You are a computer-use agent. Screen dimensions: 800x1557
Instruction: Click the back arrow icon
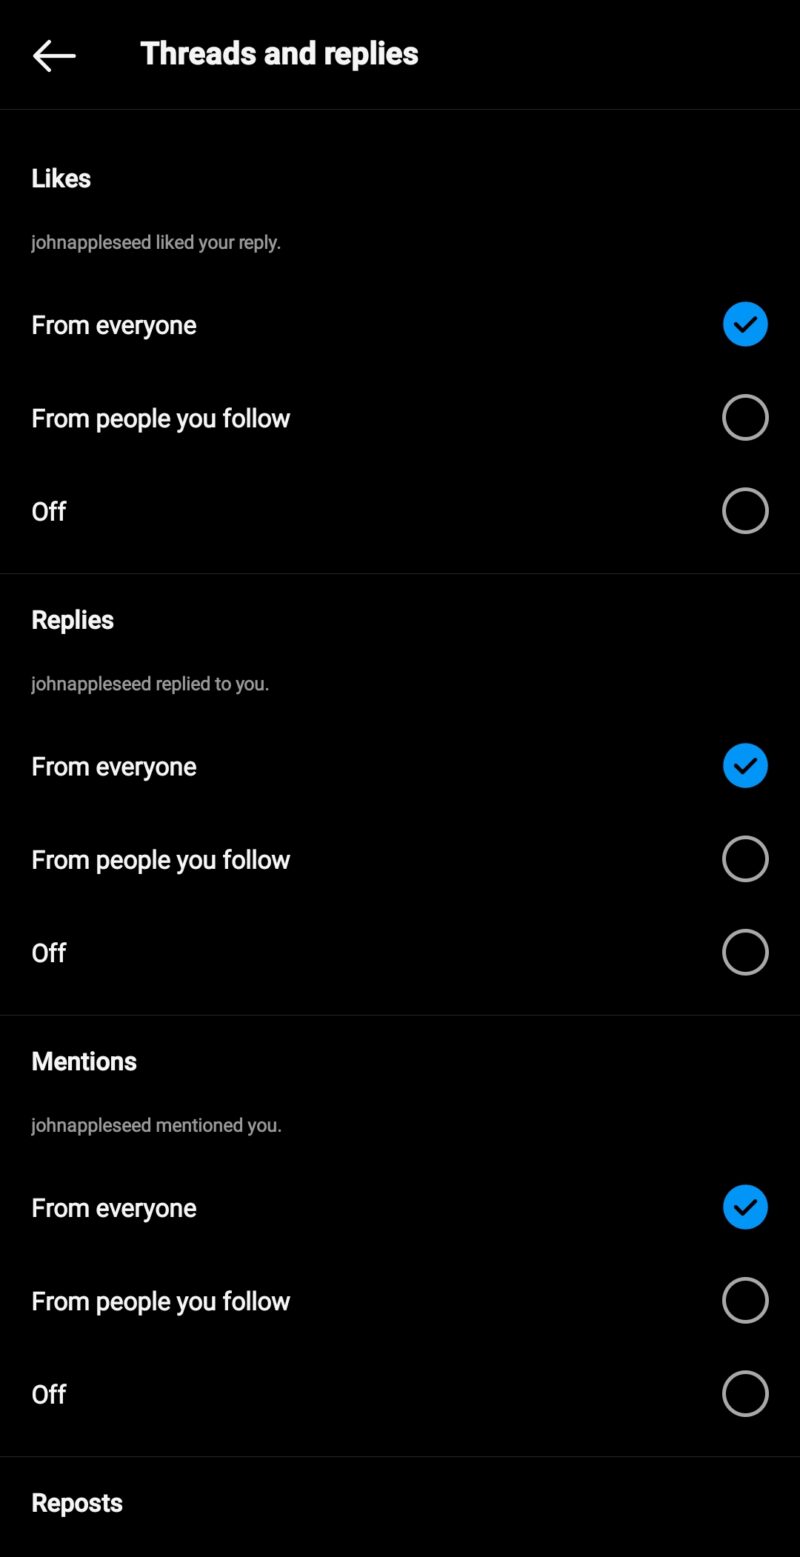54,55
